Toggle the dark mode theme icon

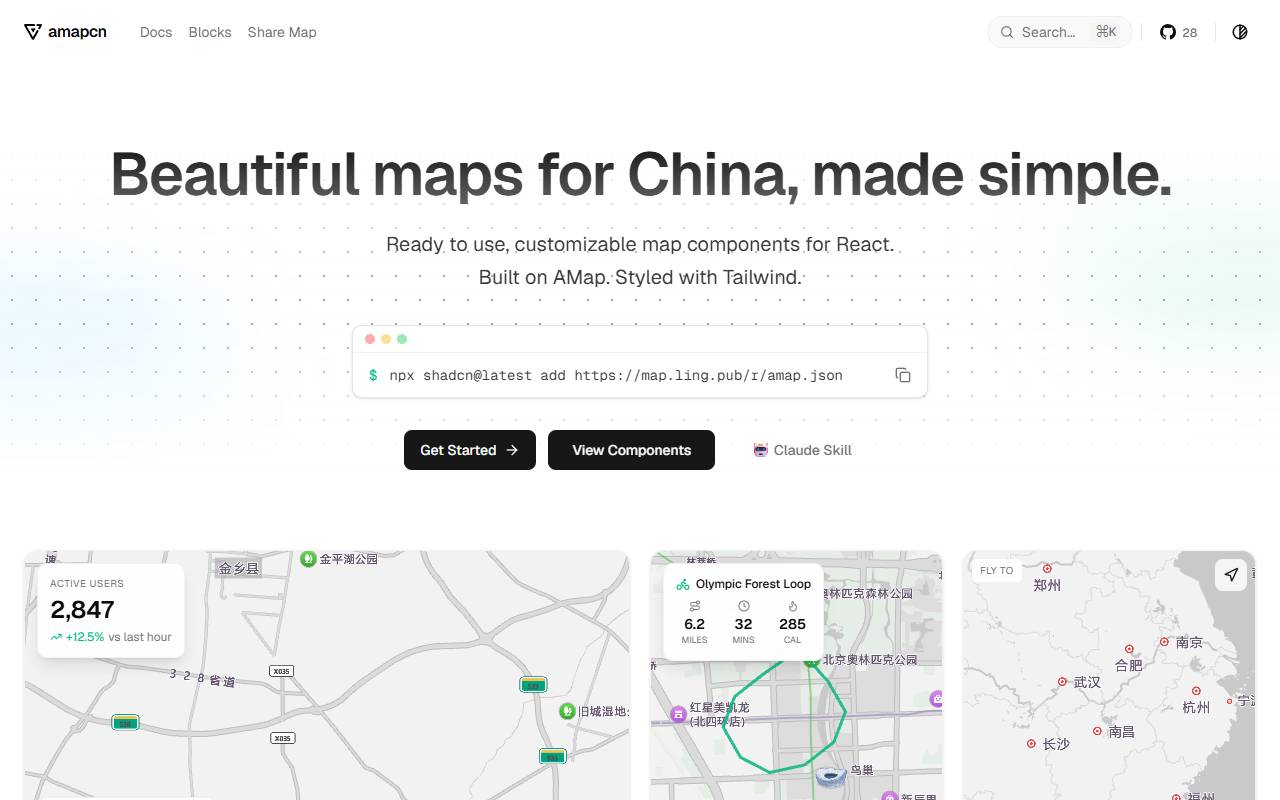(1240, 32)
